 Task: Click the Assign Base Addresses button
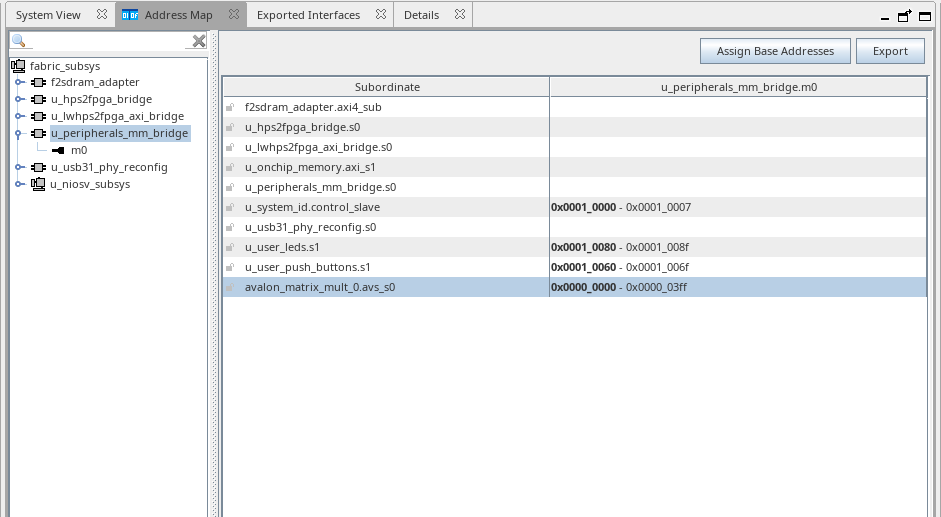tap(775, 51)
